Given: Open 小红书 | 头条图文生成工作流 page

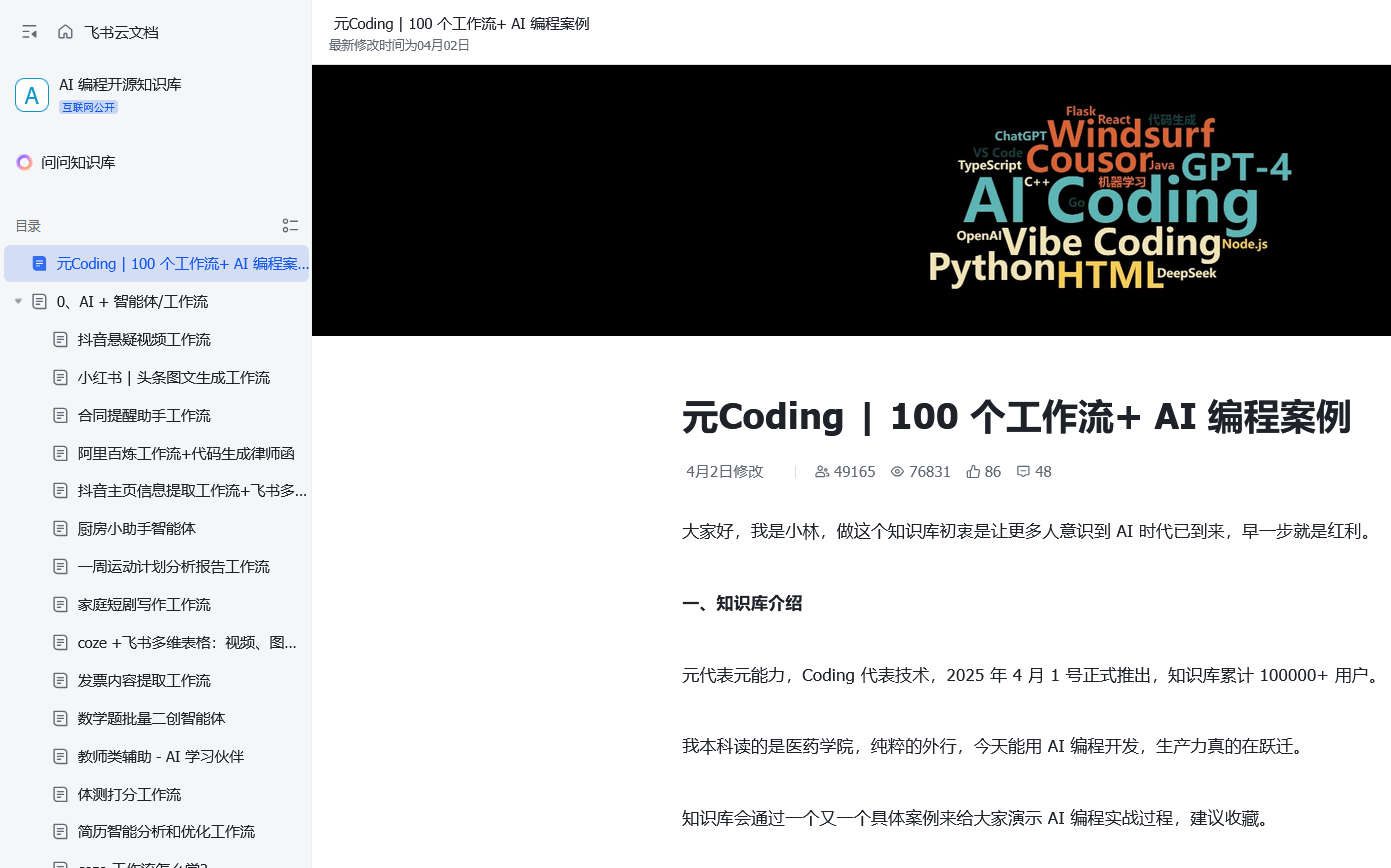Looking at the screenshot, I should click(173, 378).
